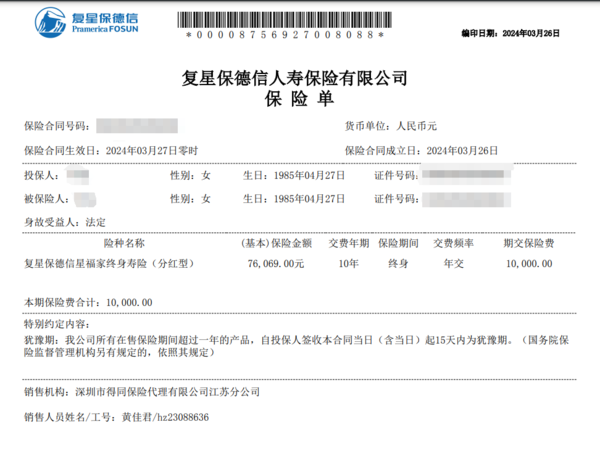Click the barcode at the top
The width and height of the screenshot is (600, 467).
(284, 20)
